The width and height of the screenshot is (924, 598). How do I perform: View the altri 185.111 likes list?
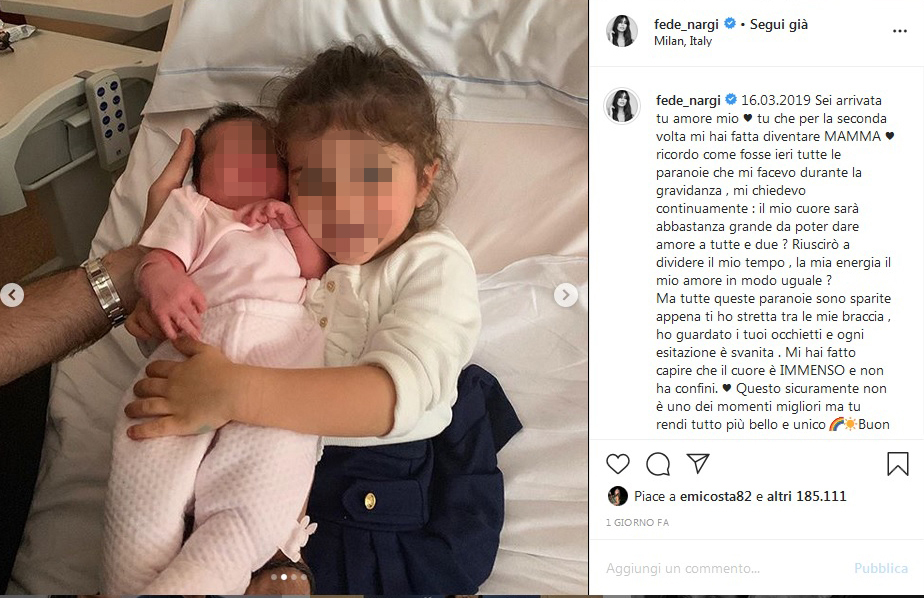[x=806, y=496]
